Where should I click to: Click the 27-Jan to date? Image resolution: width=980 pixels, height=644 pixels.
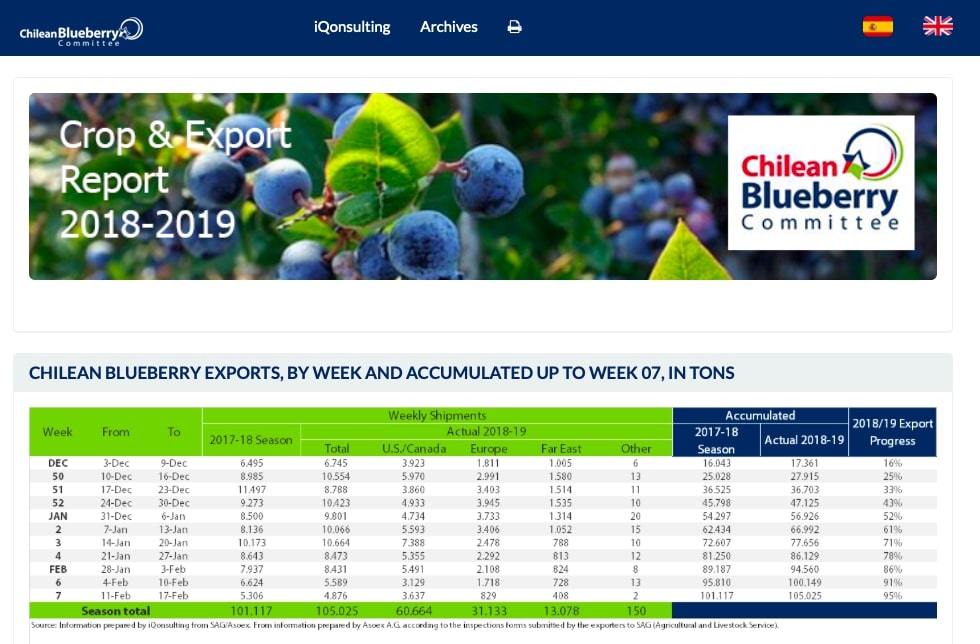tap(173, 556)
